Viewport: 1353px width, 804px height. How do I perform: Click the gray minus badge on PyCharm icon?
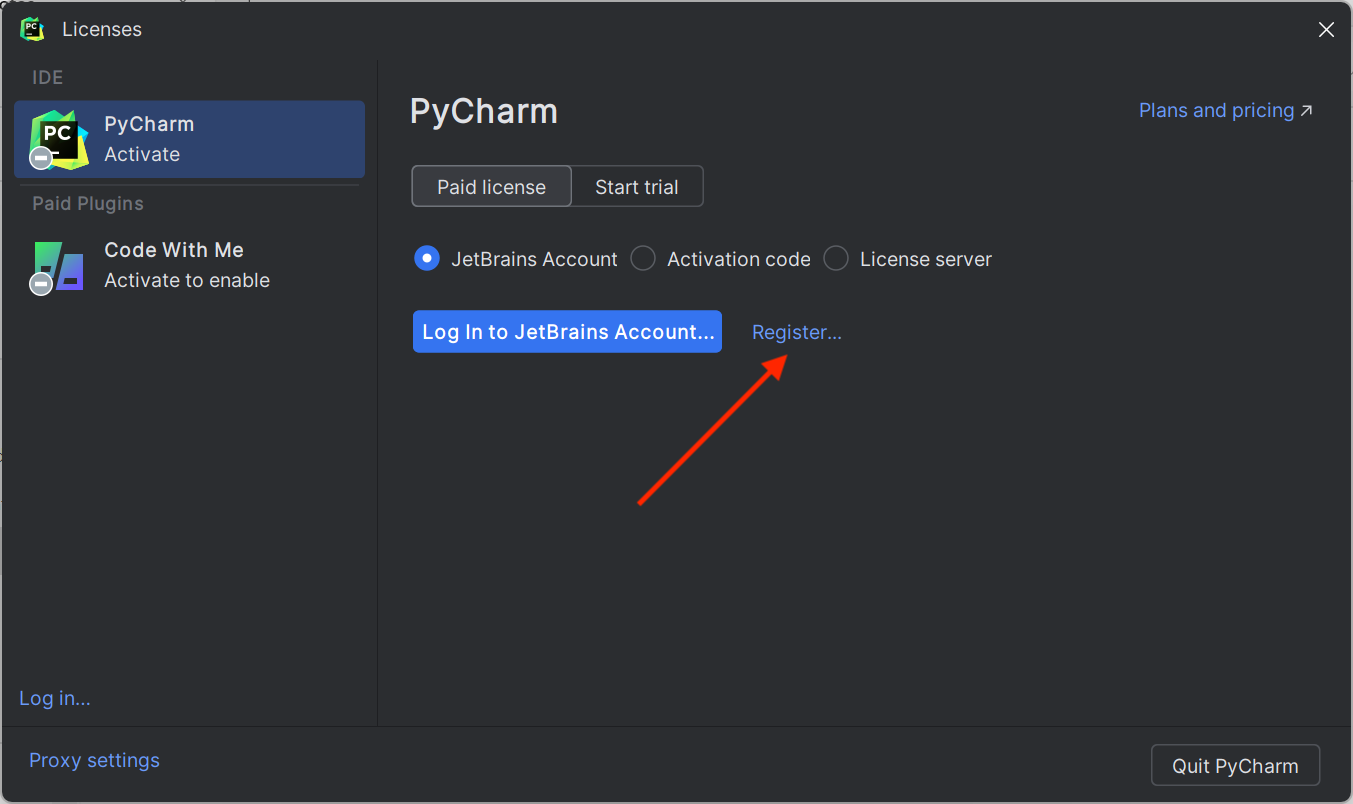(x=40, y=157)
